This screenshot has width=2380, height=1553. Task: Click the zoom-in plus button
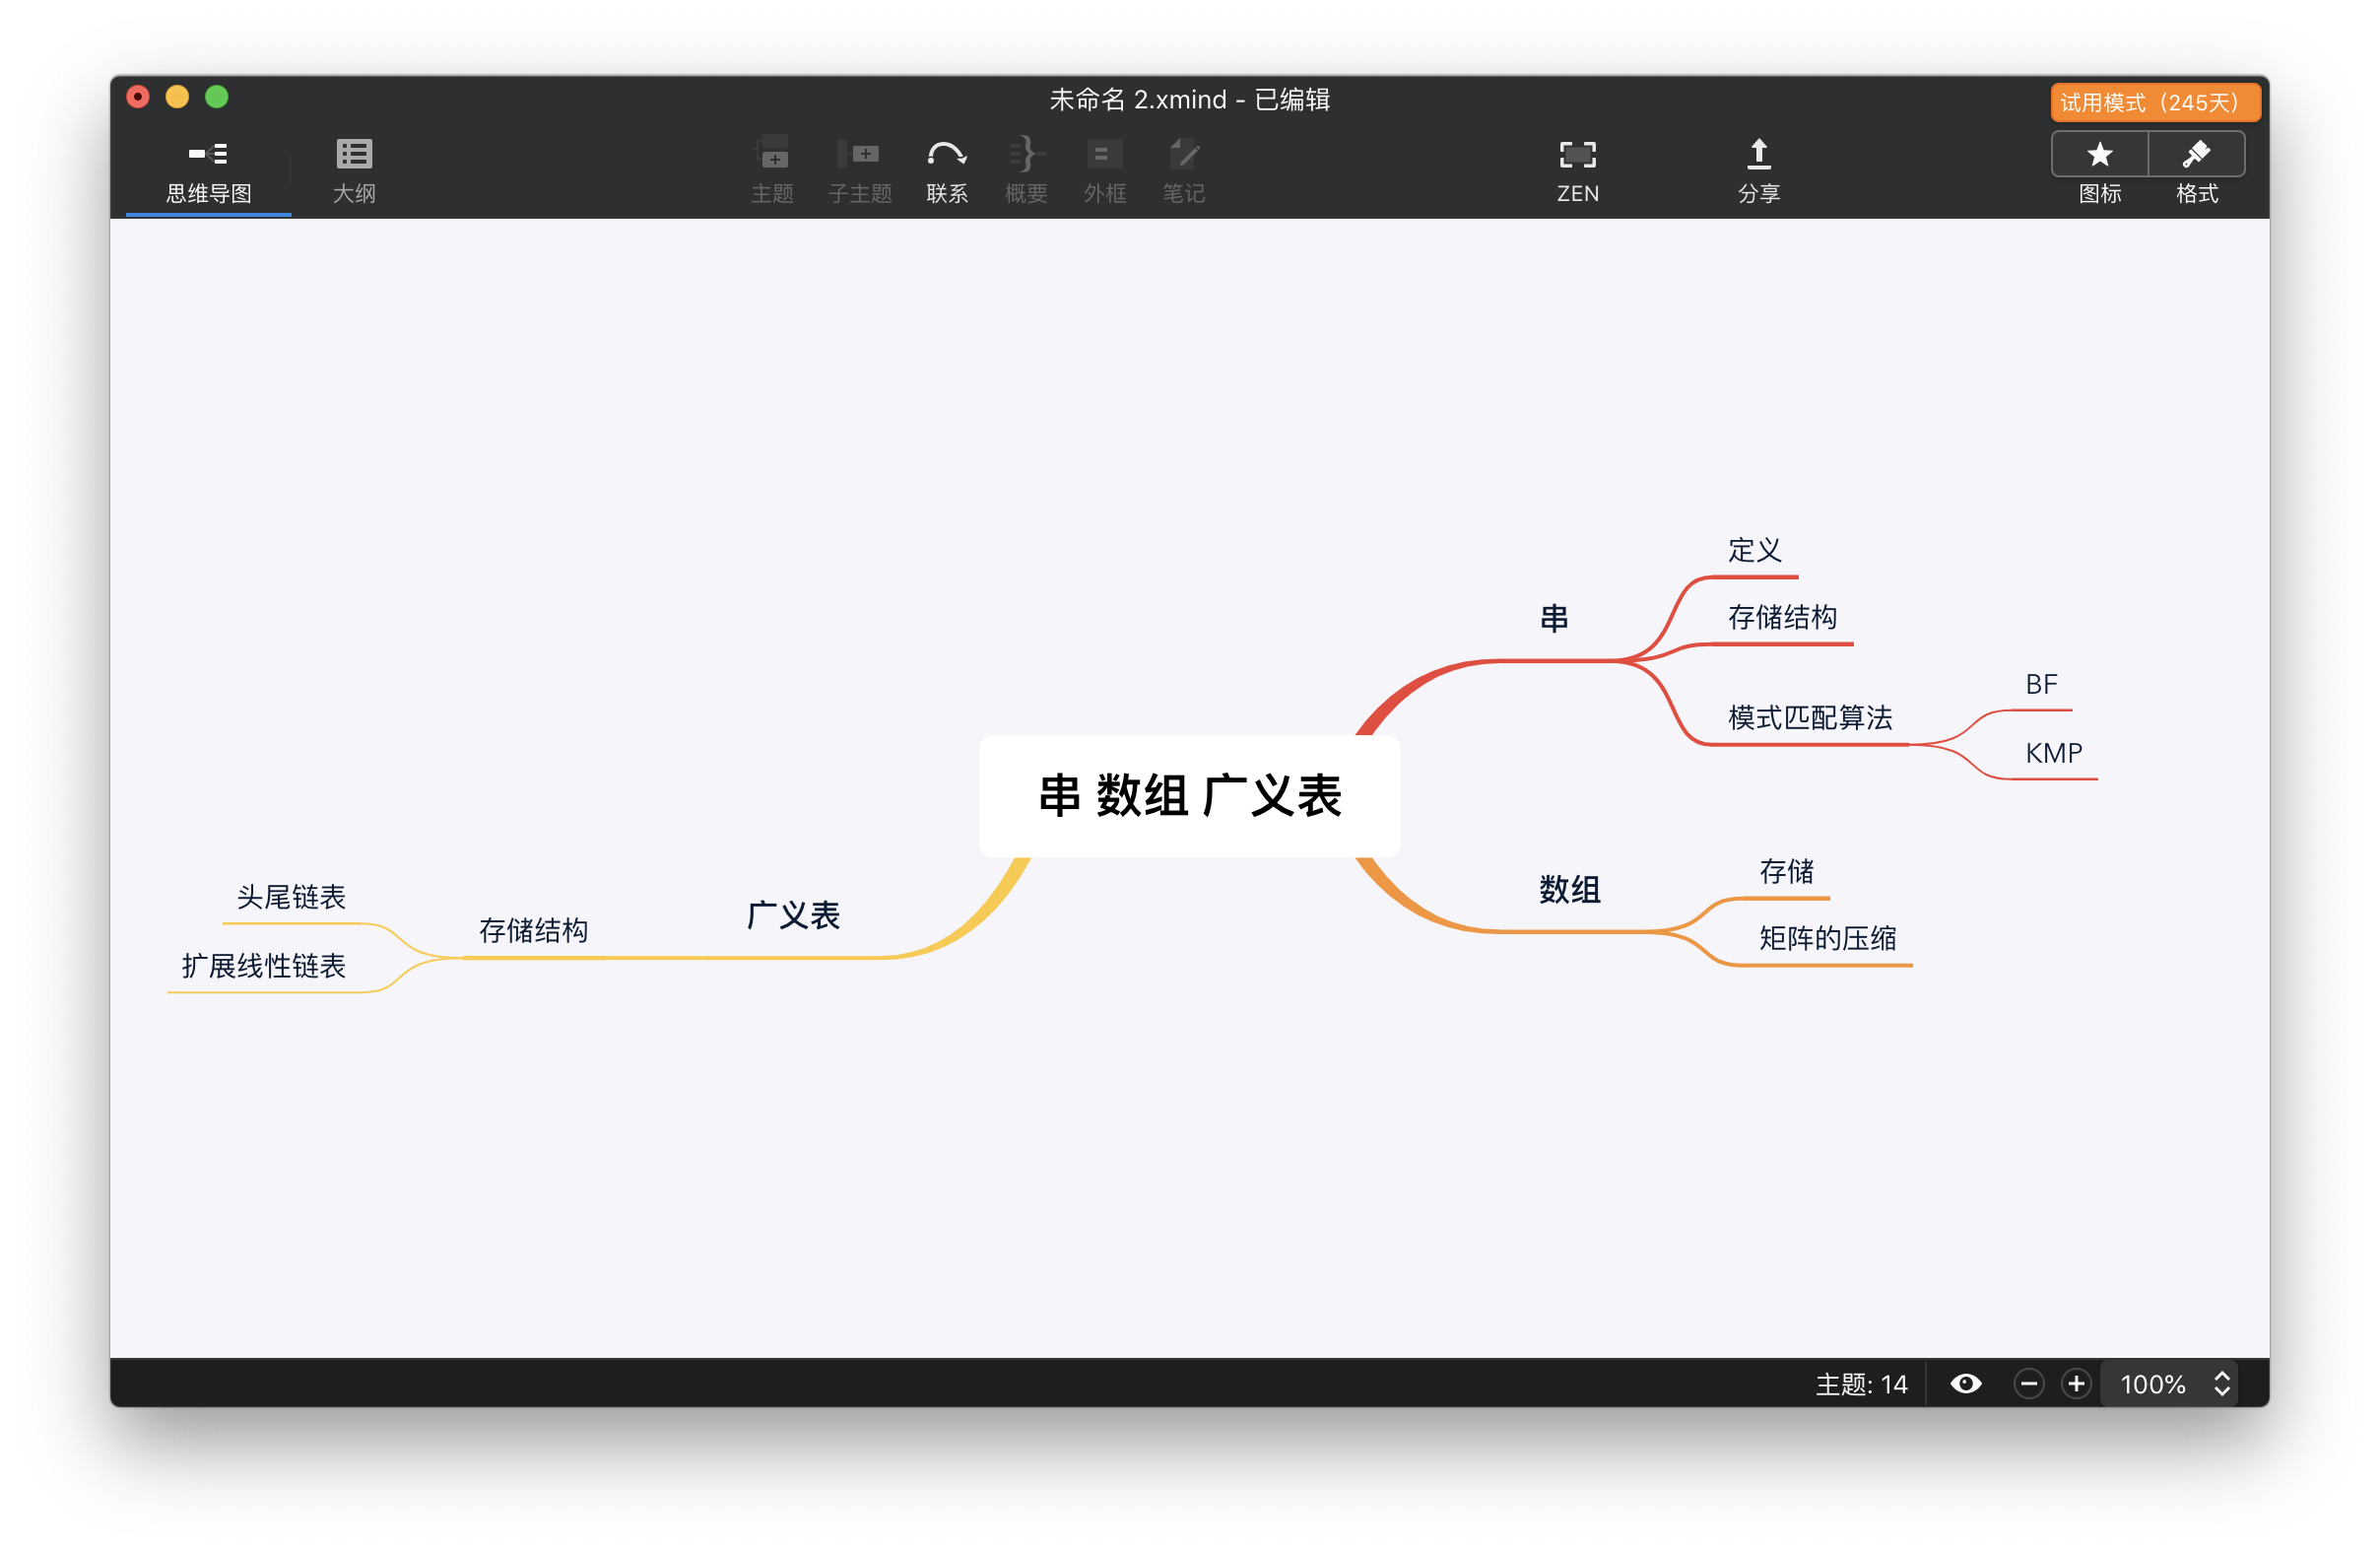[2075, 1384]
